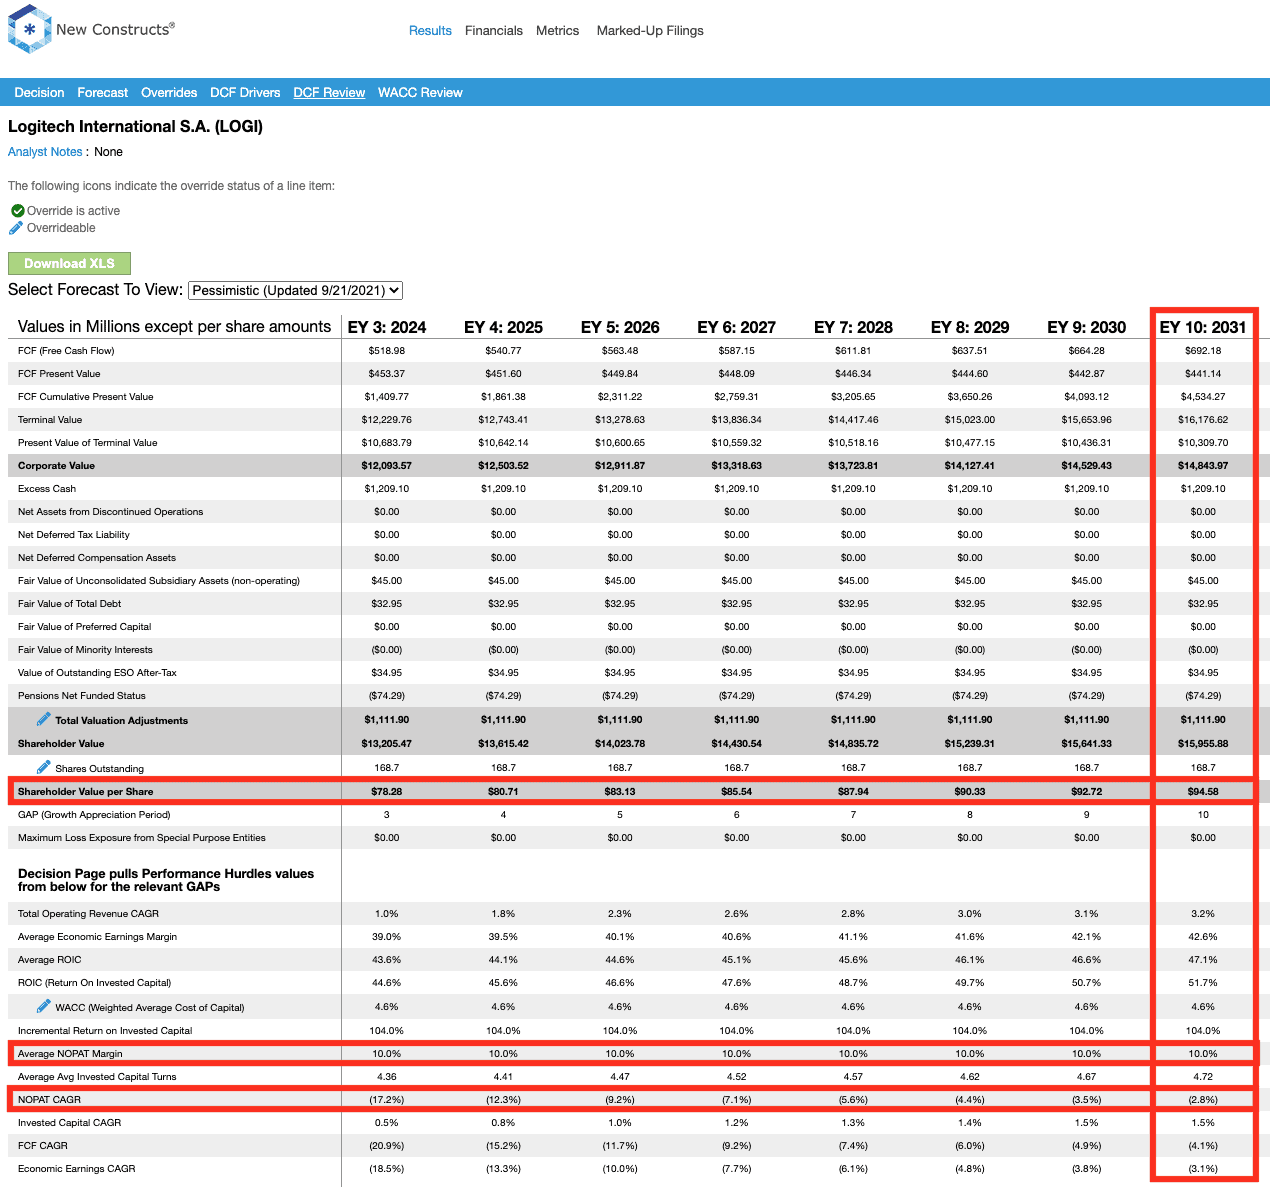Open the WACC Review submenu item
Viewport: 1270px width, 1187px height.
(x=420, y=93)
